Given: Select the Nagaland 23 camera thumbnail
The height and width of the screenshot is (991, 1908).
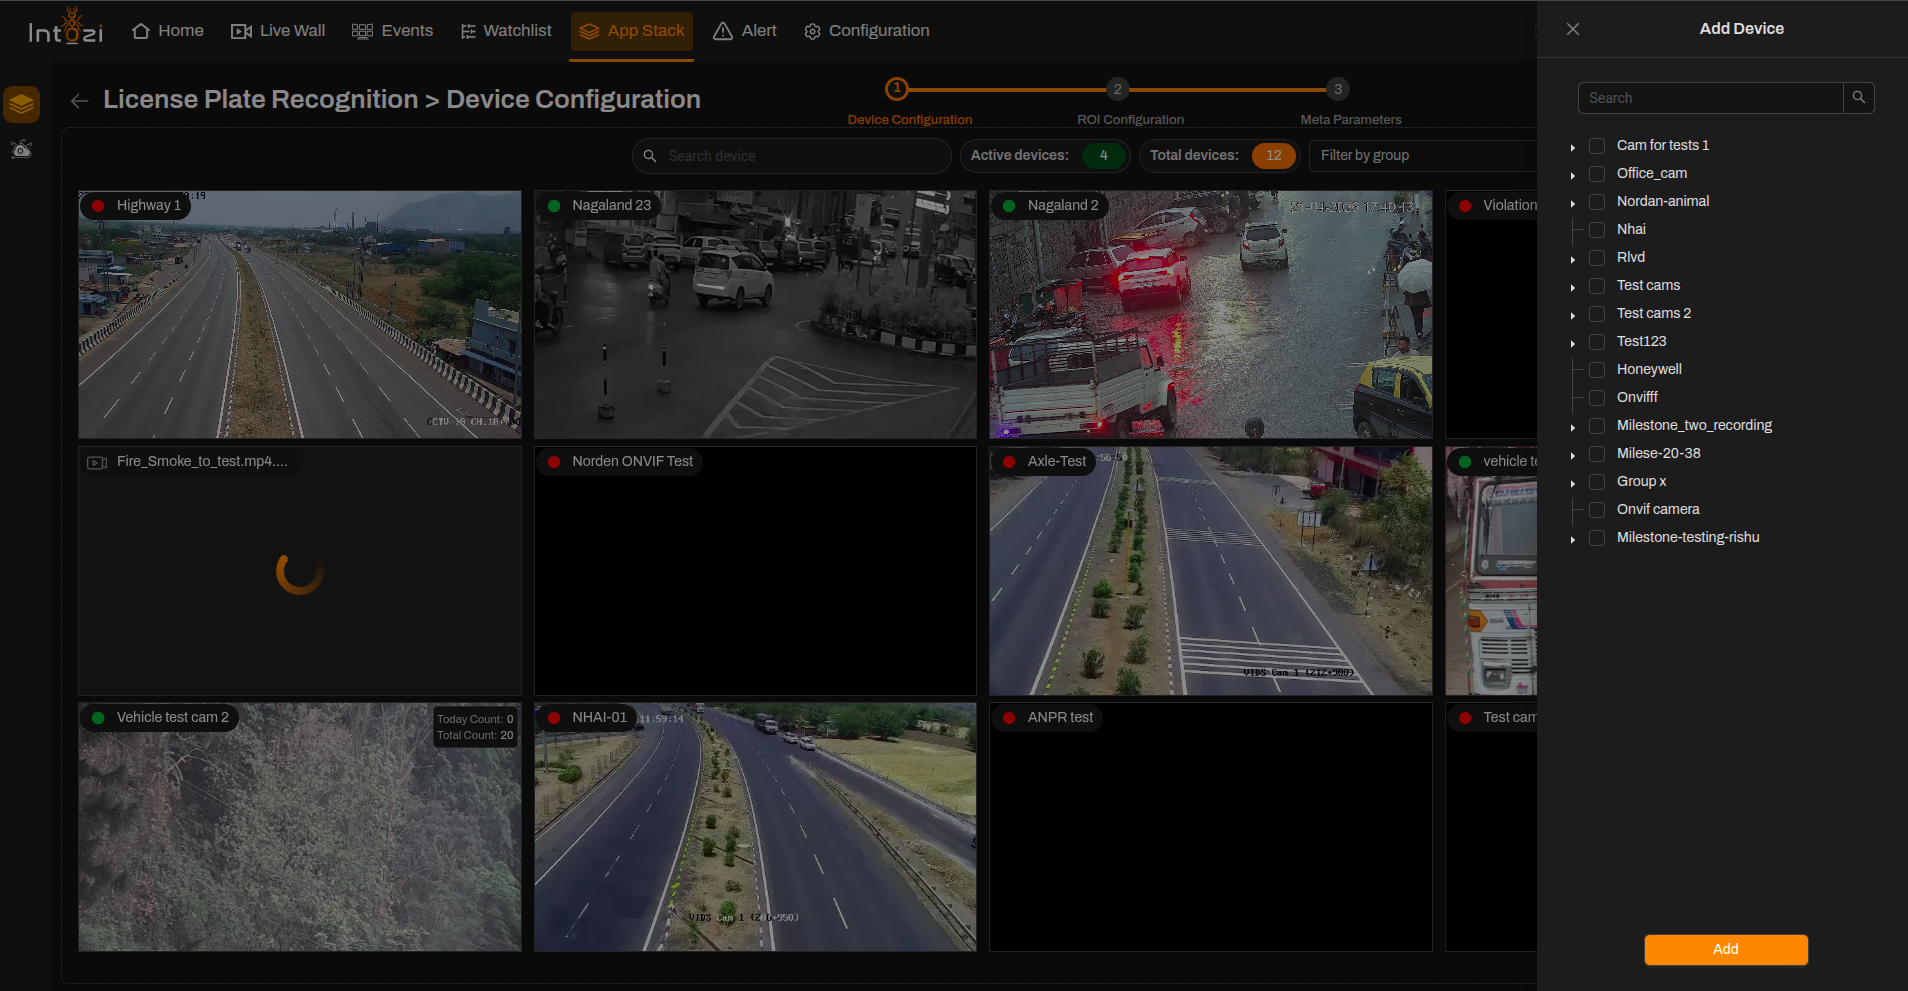Looking at the screenshot, I should (755, 314).
